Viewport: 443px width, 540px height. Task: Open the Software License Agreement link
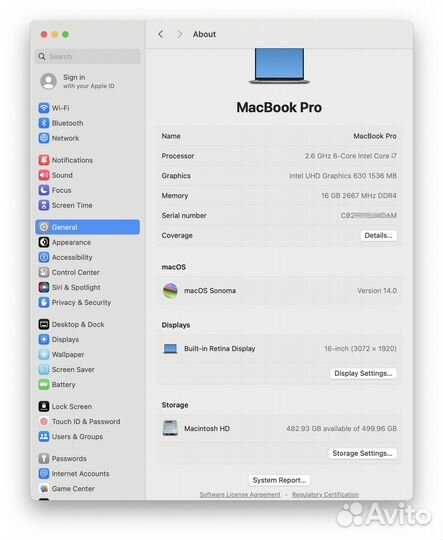click(x=240, y=495)
